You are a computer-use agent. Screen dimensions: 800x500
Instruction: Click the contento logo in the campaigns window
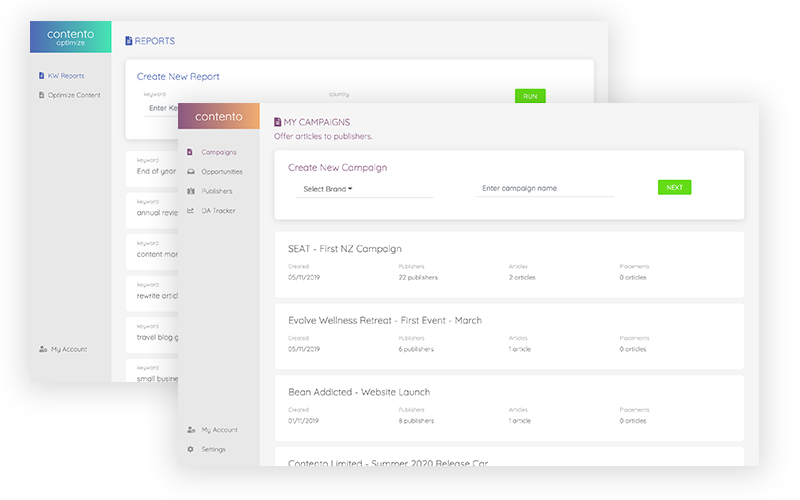218,116
